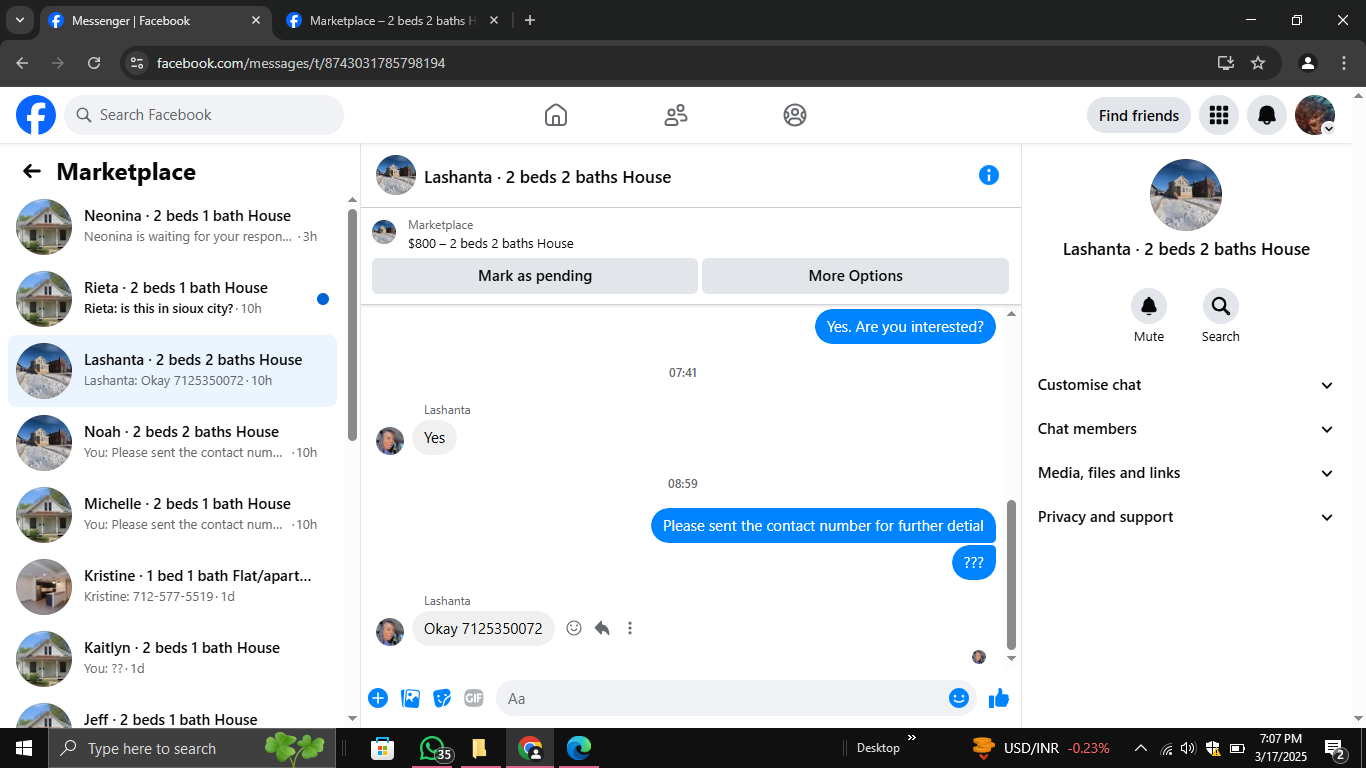Image resolution: width=1366 pixels, height=768 pixels.
Task: Choose a GIF from the composer
Action: (474, 698)
